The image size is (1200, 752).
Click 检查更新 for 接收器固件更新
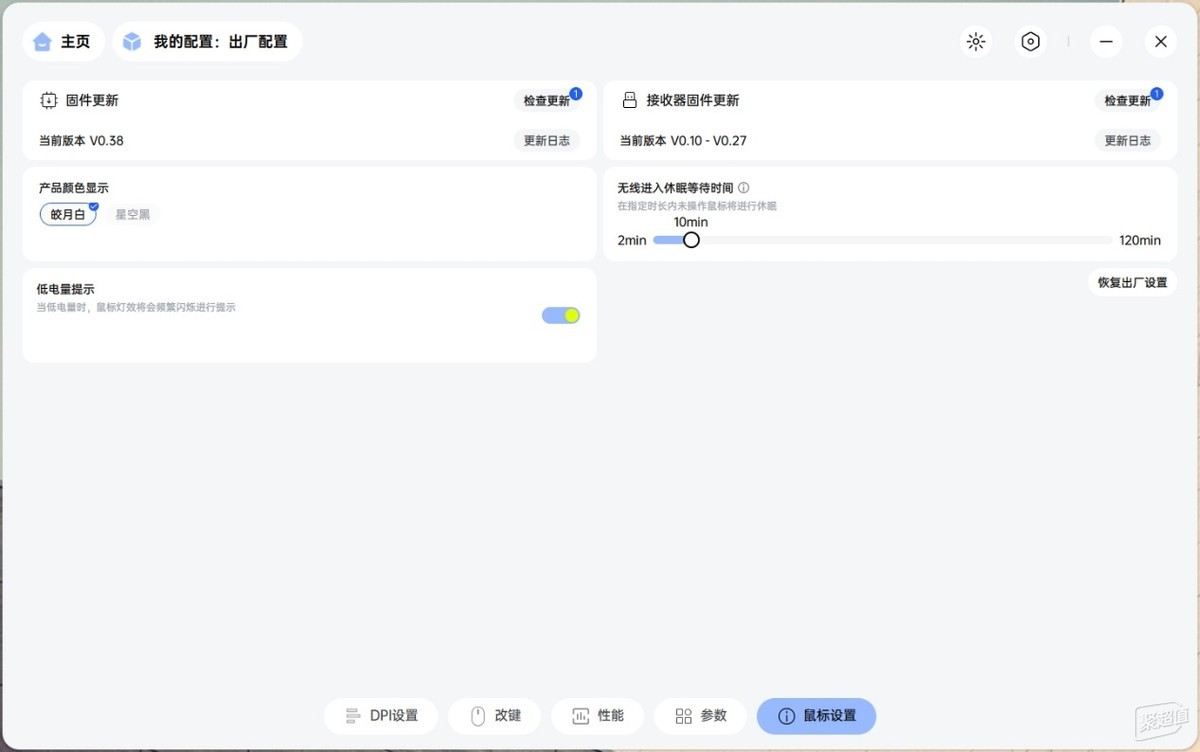pos(1127,101)
